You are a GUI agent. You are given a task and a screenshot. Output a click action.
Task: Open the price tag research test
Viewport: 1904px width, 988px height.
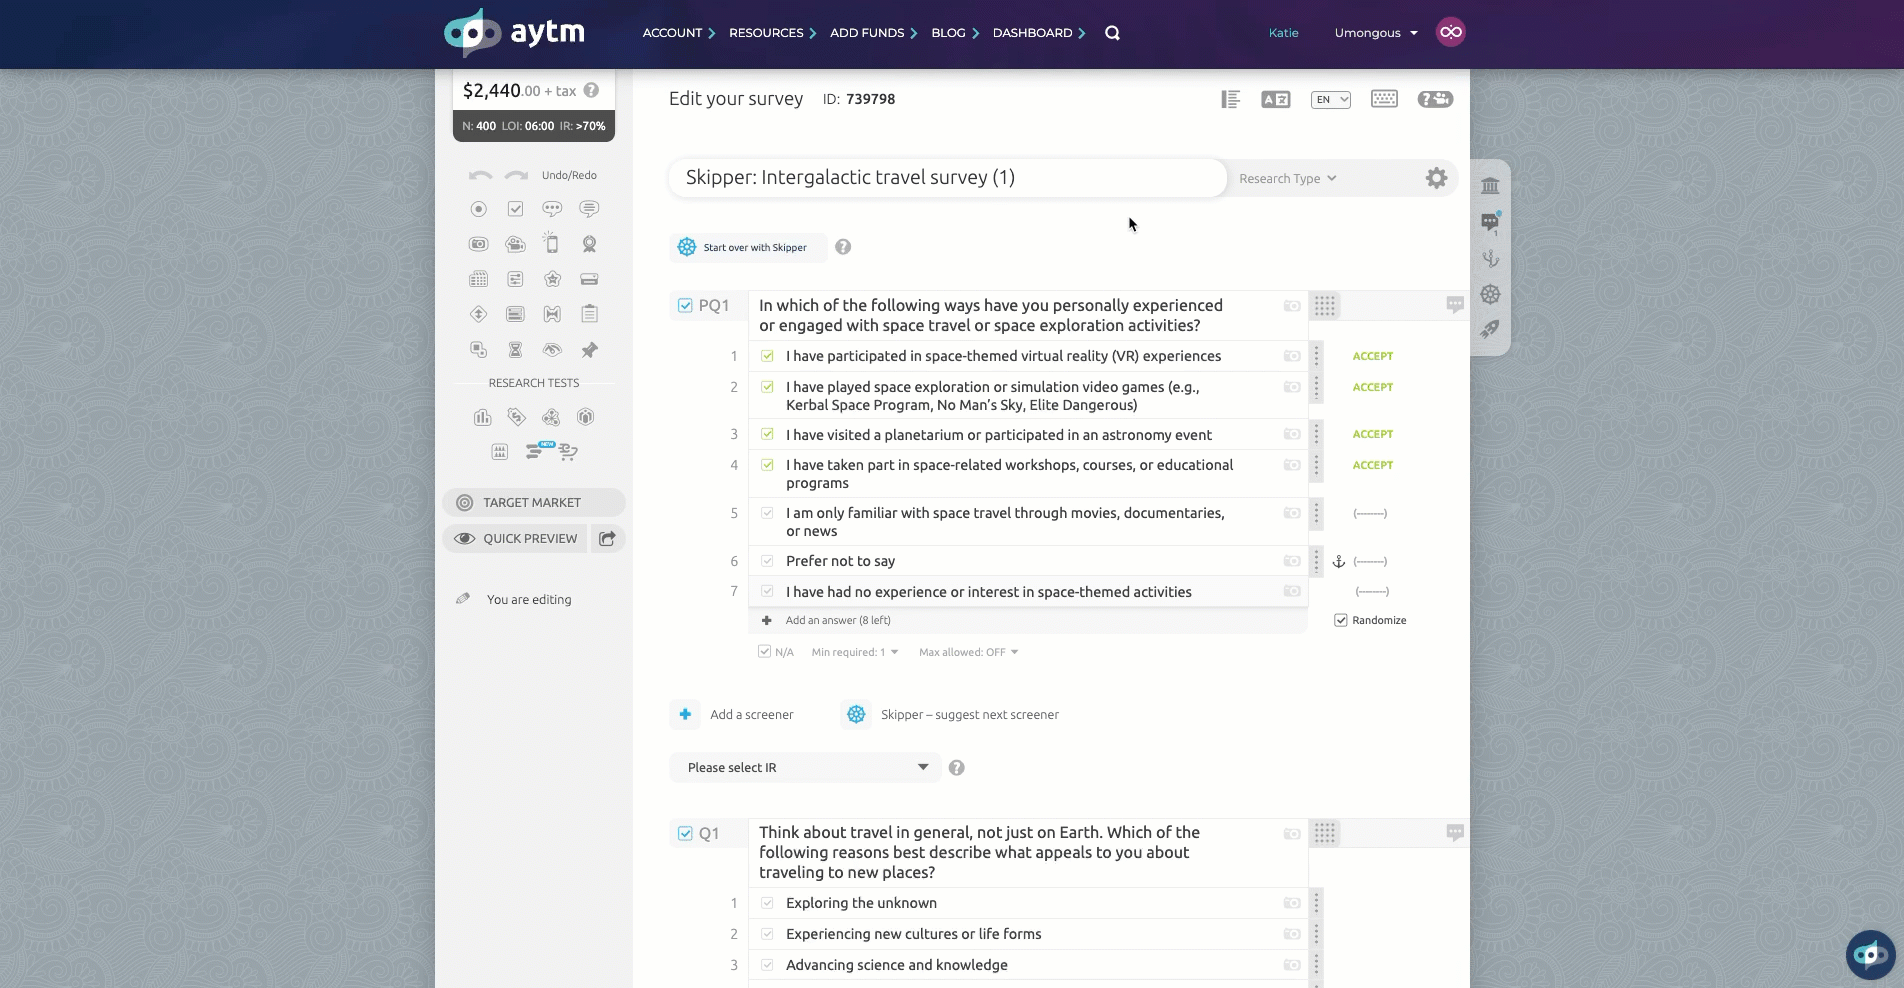pyautogui.click(x=516, y=417)
